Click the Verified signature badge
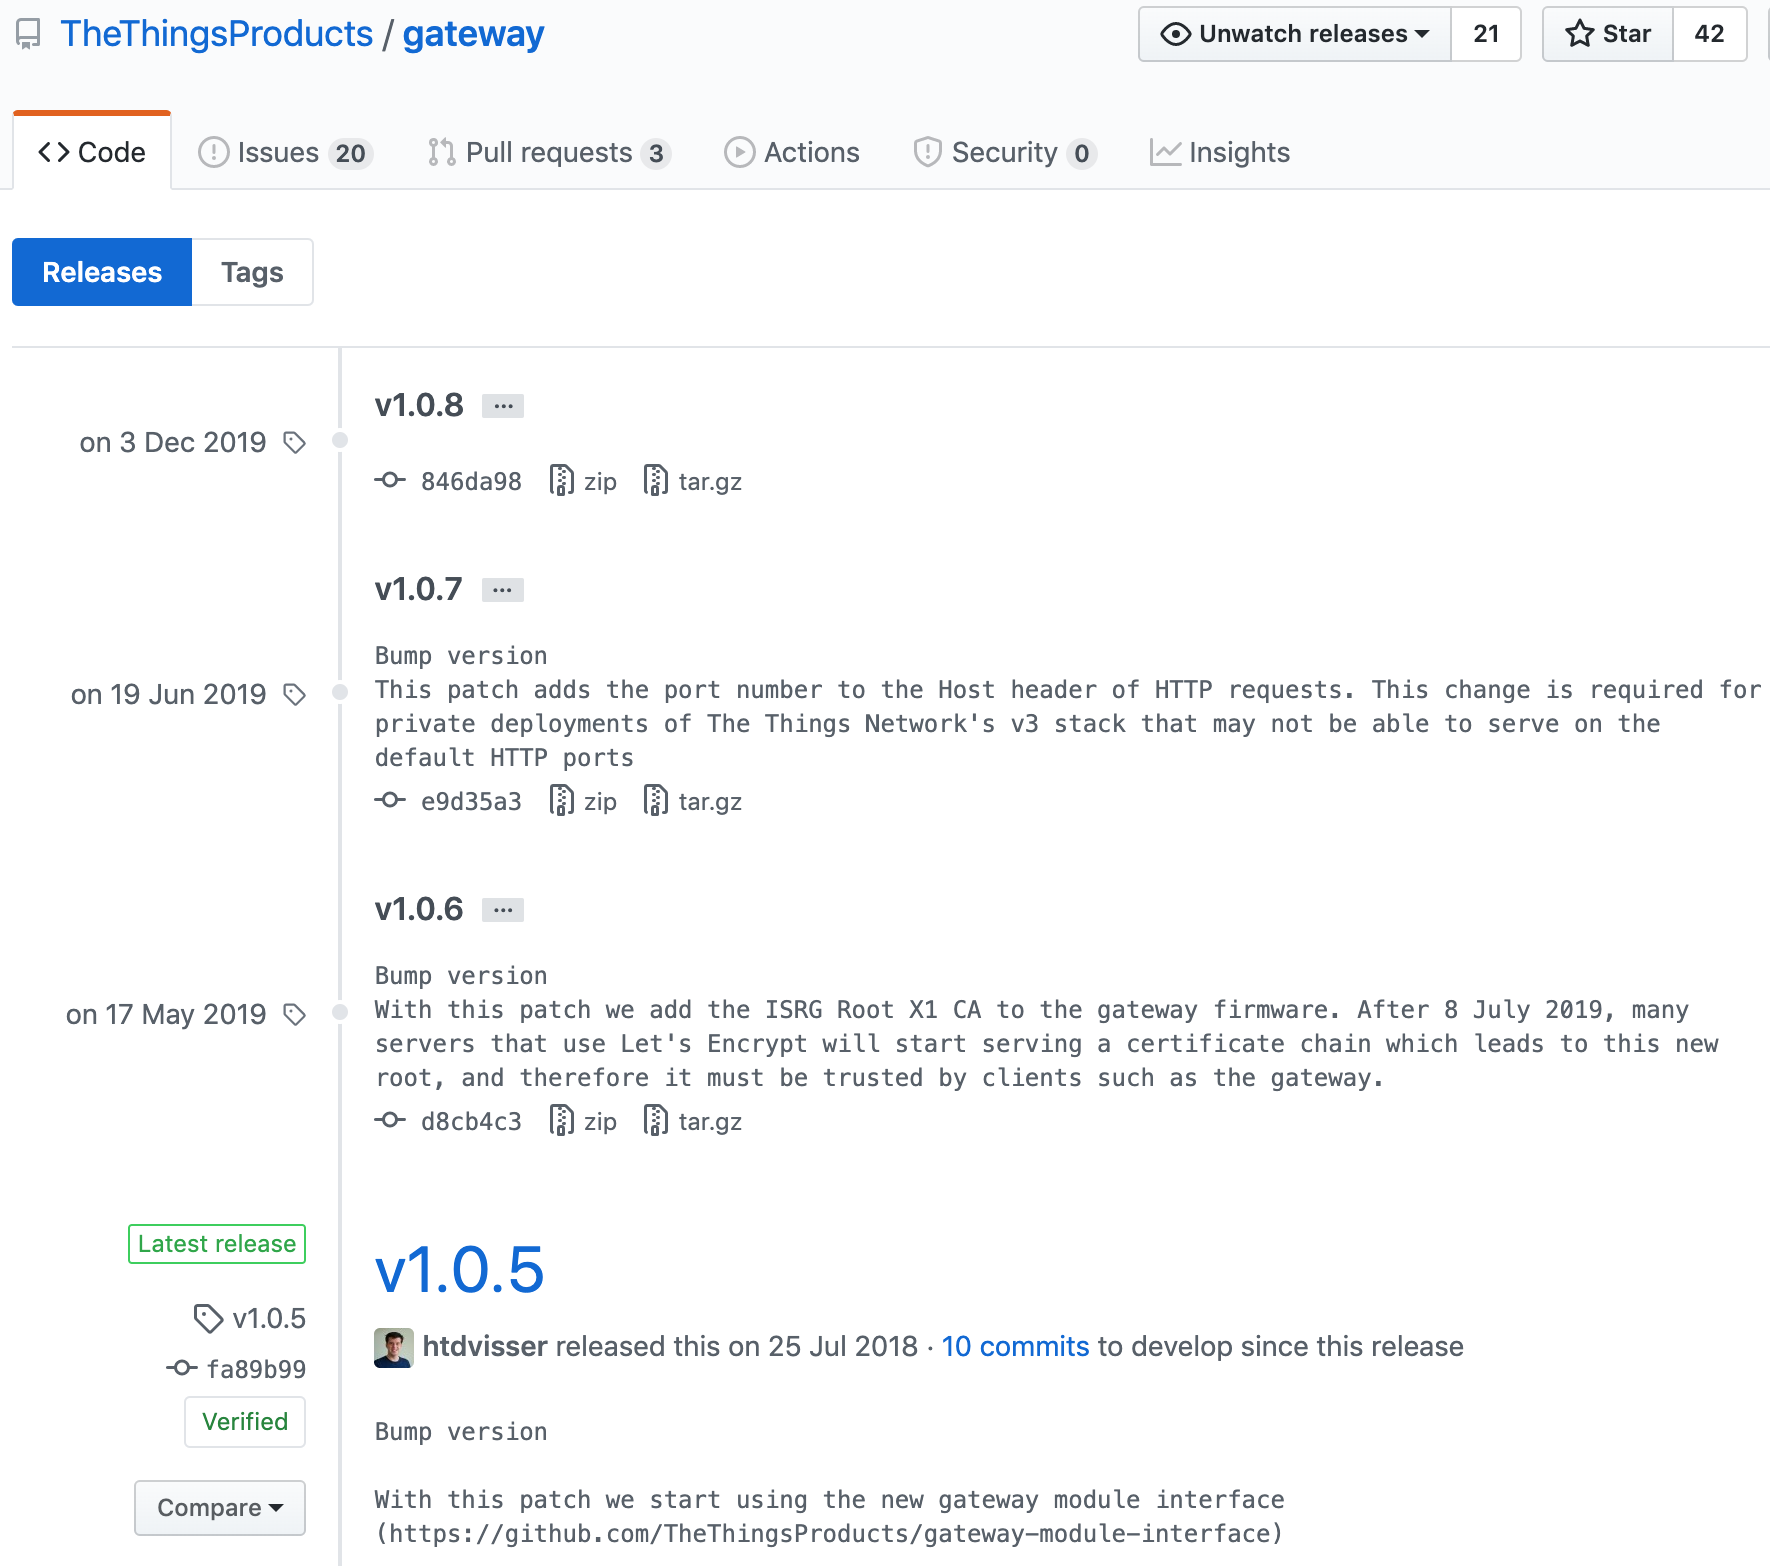 [245, 1422]
